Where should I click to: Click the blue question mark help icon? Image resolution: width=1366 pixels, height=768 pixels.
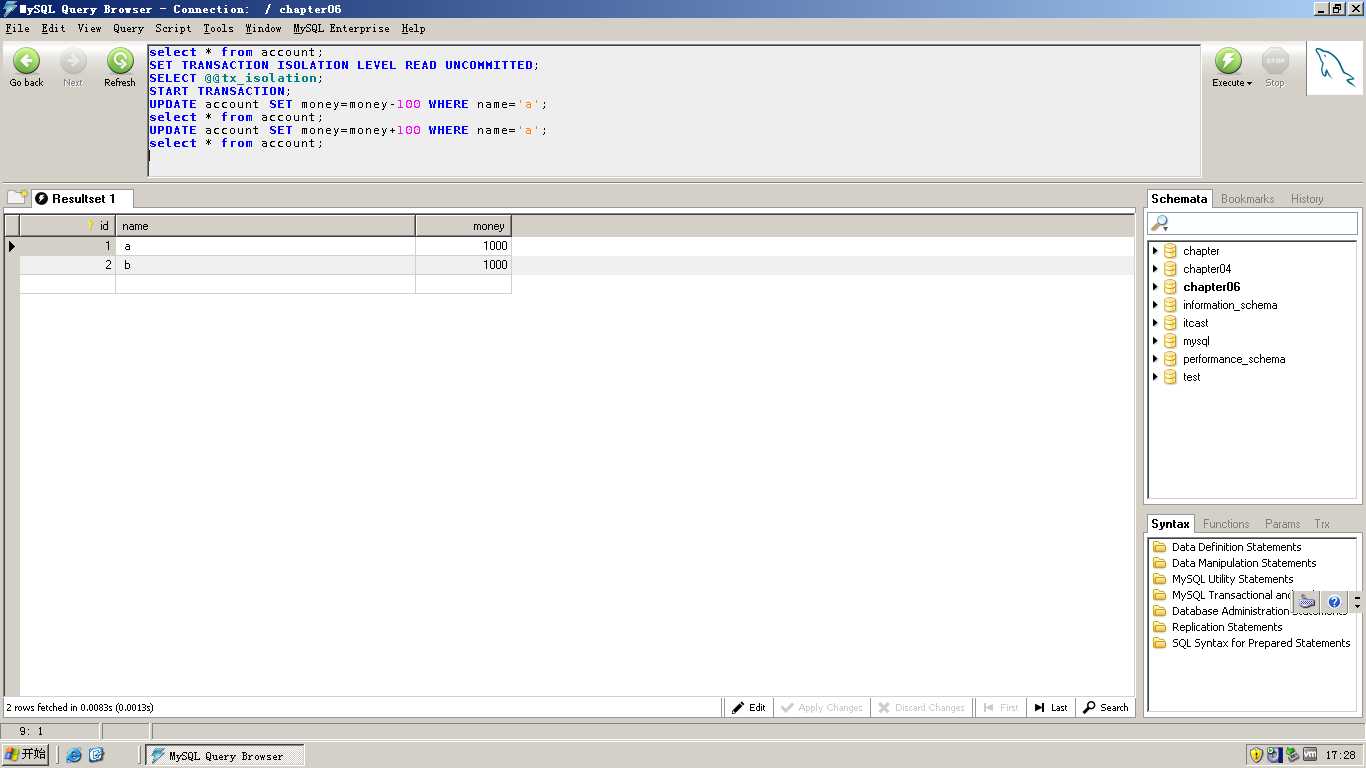pyautogui.click(x=1334, y=602)
